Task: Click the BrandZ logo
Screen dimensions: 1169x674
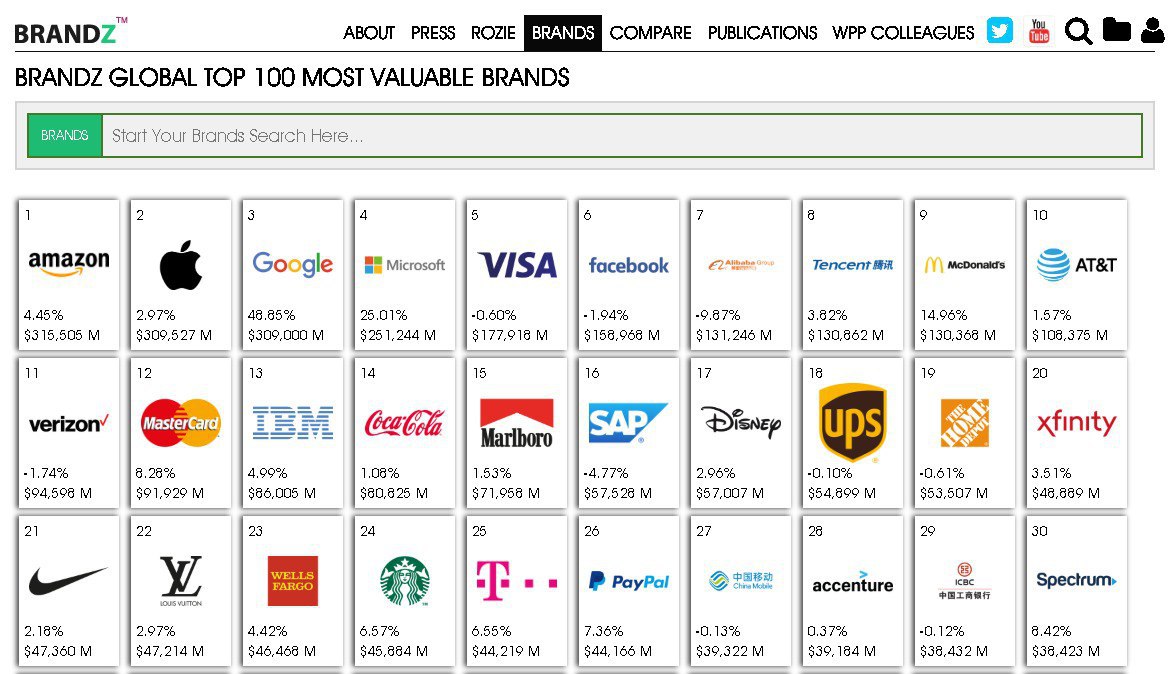Action: click(x=70, y=31)
